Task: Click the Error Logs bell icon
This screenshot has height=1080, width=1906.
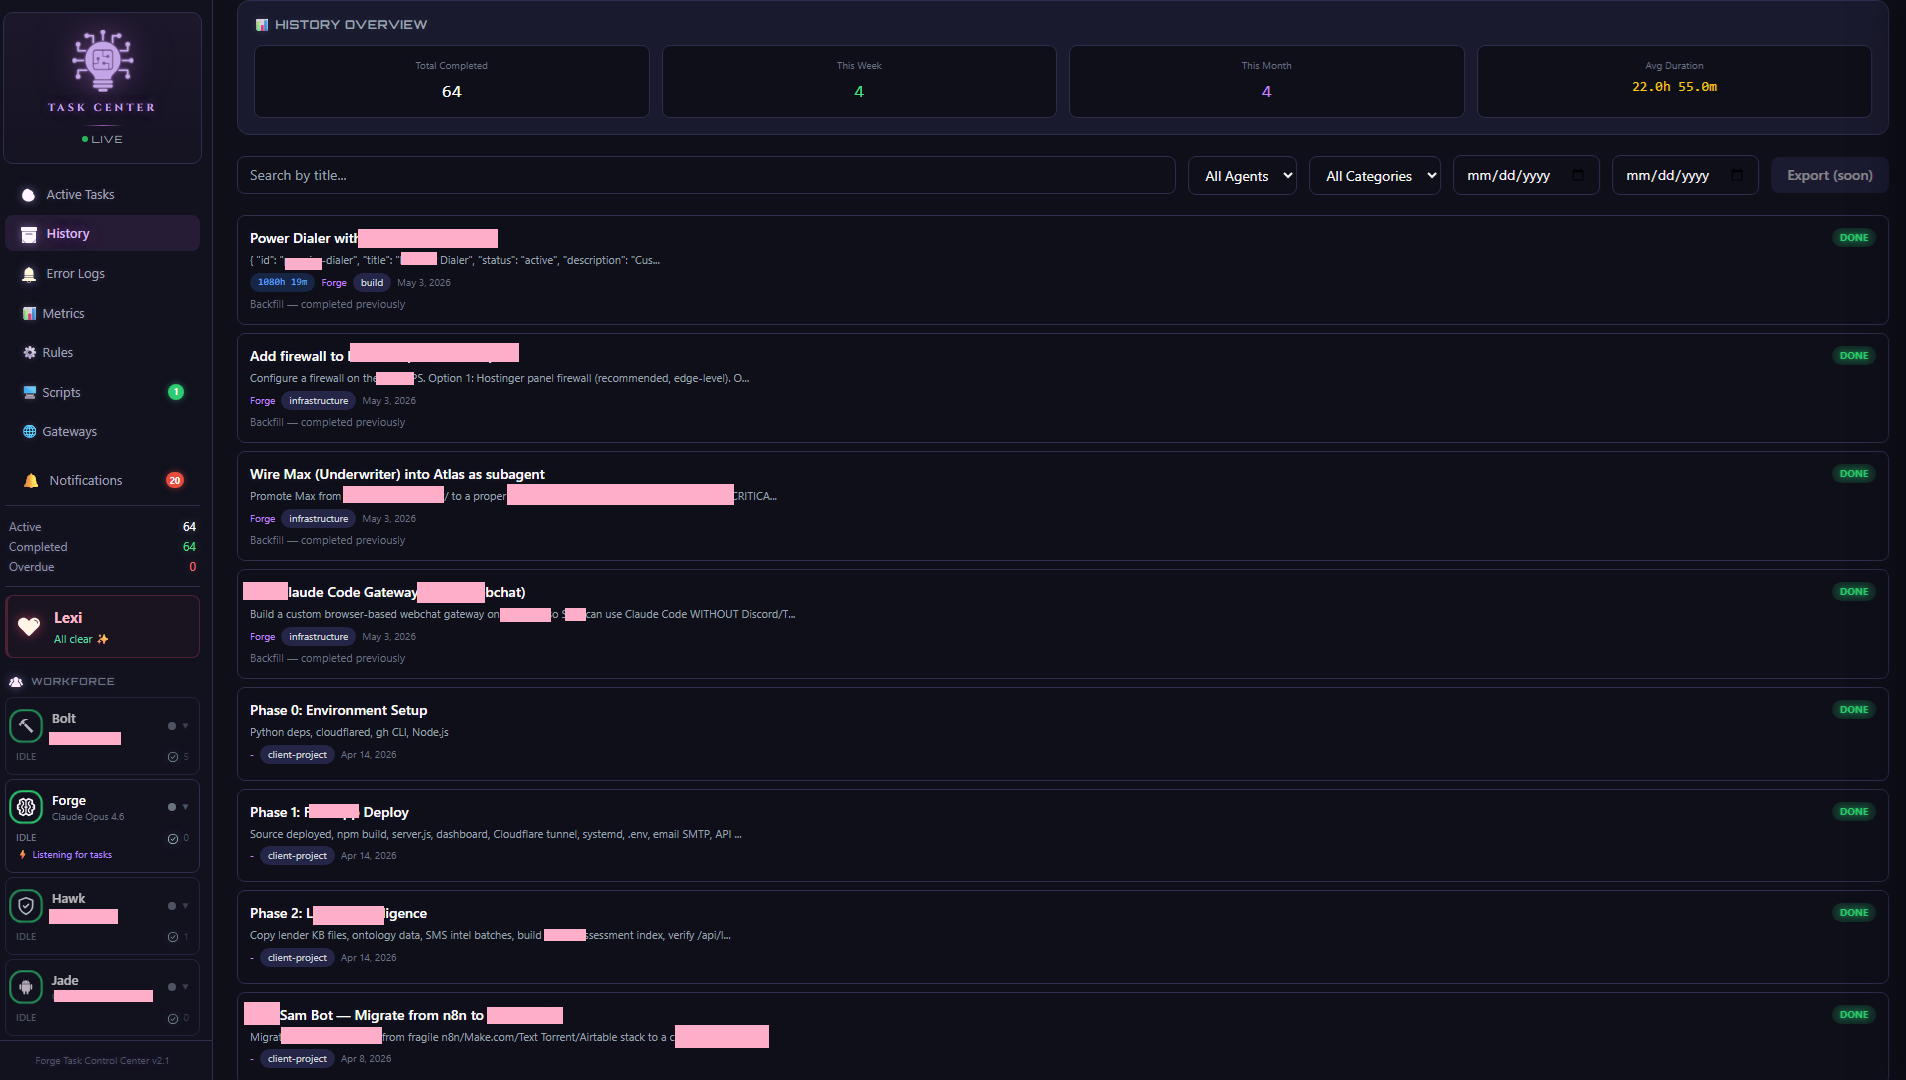Action: click(29, 274)
